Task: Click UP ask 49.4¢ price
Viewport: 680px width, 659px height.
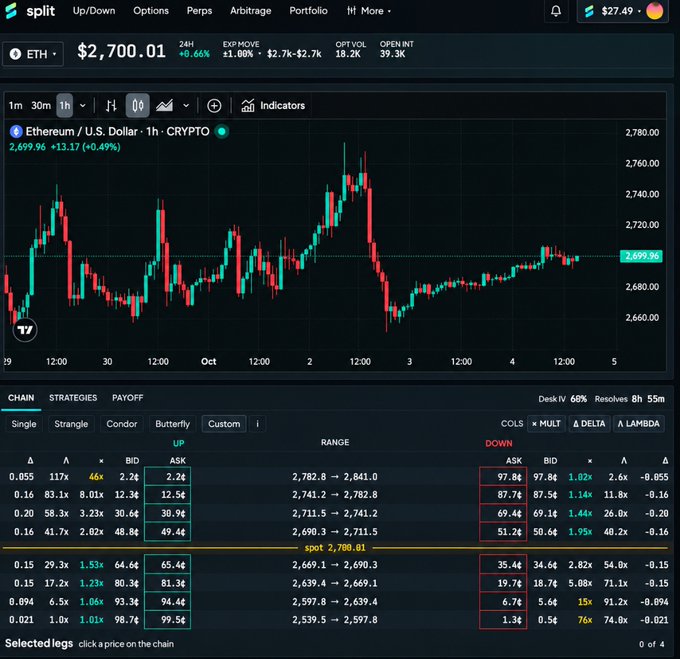Action: 167,532
